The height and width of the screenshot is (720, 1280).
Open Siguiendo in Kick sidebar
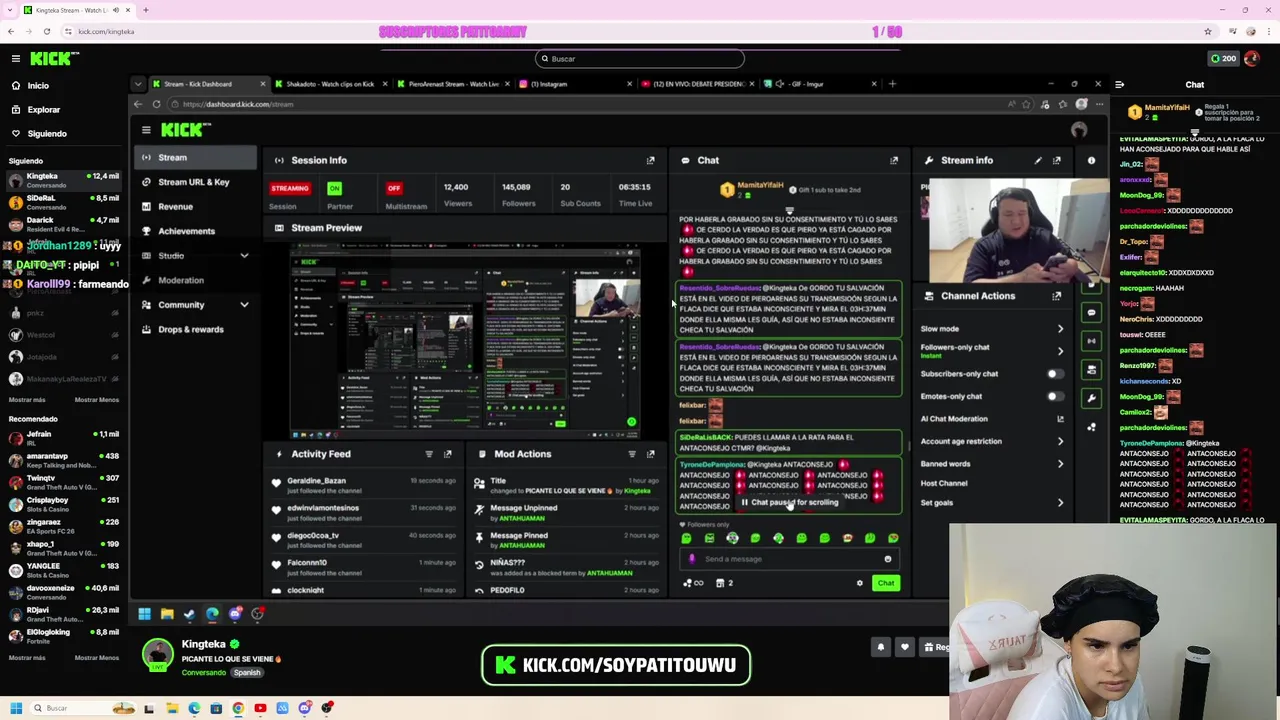coord(46,134)
